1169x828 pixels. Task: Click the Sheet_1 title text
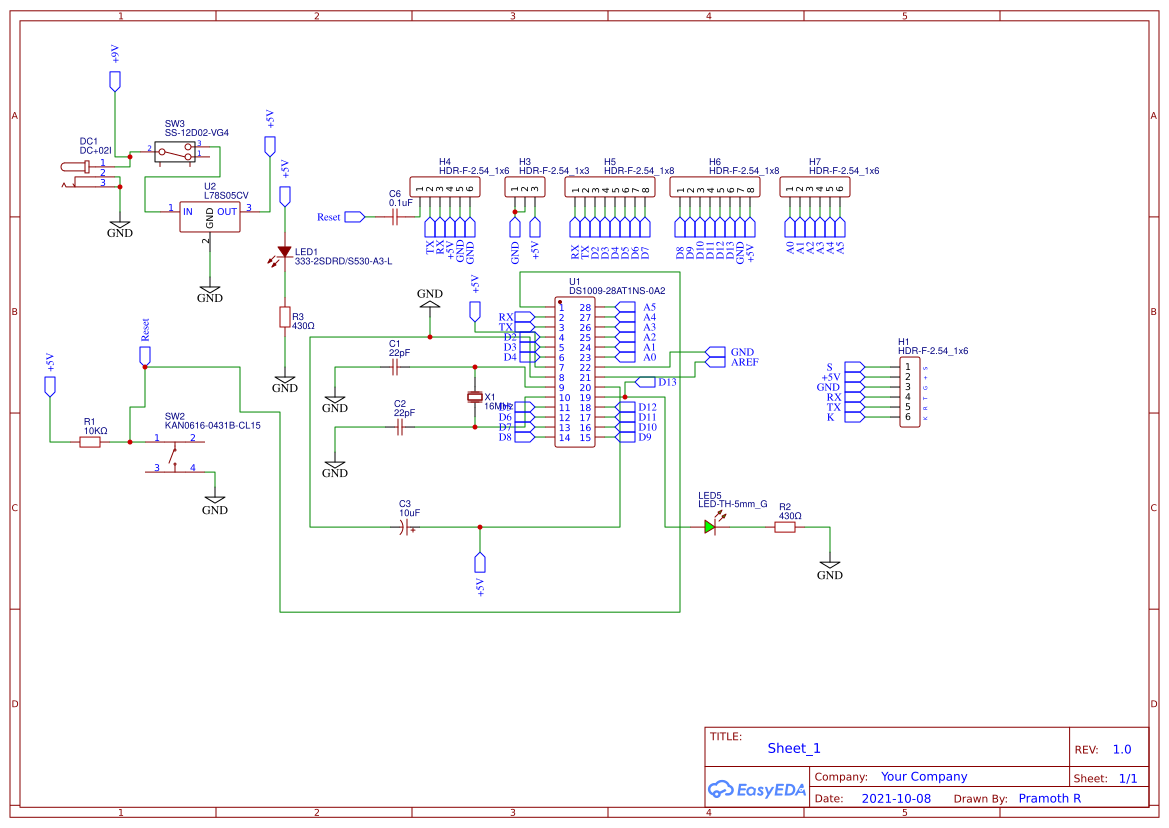[792, 747]
